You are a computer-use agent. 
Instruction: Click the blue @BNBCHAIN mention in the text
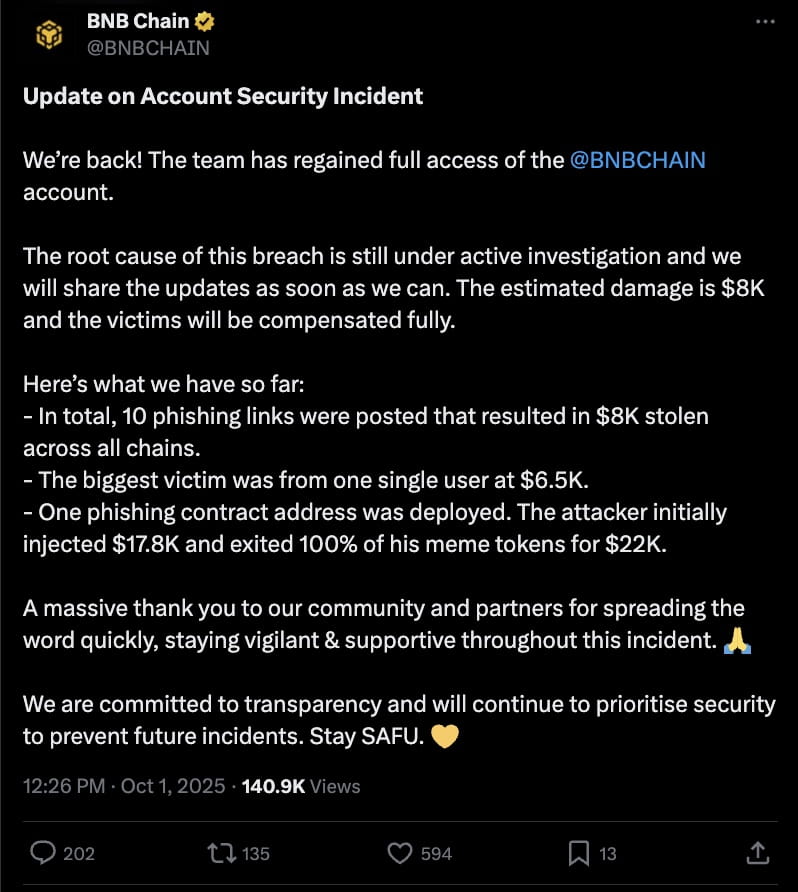[637, 159]
